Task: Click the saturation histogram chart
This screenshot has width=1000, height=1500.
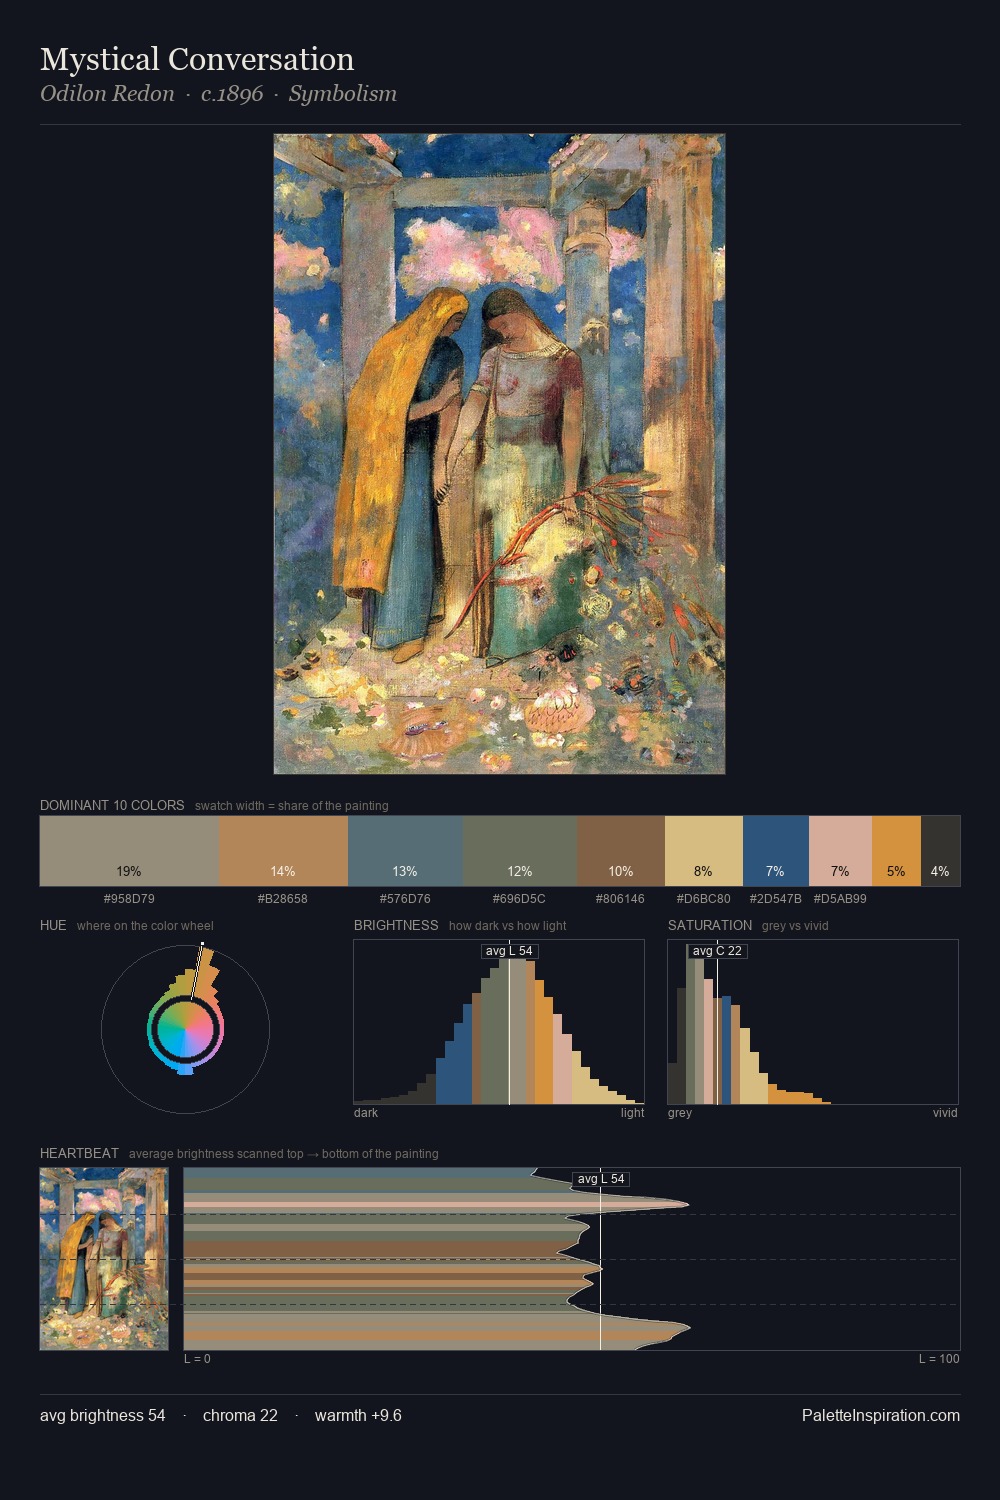Action: 813,1022
